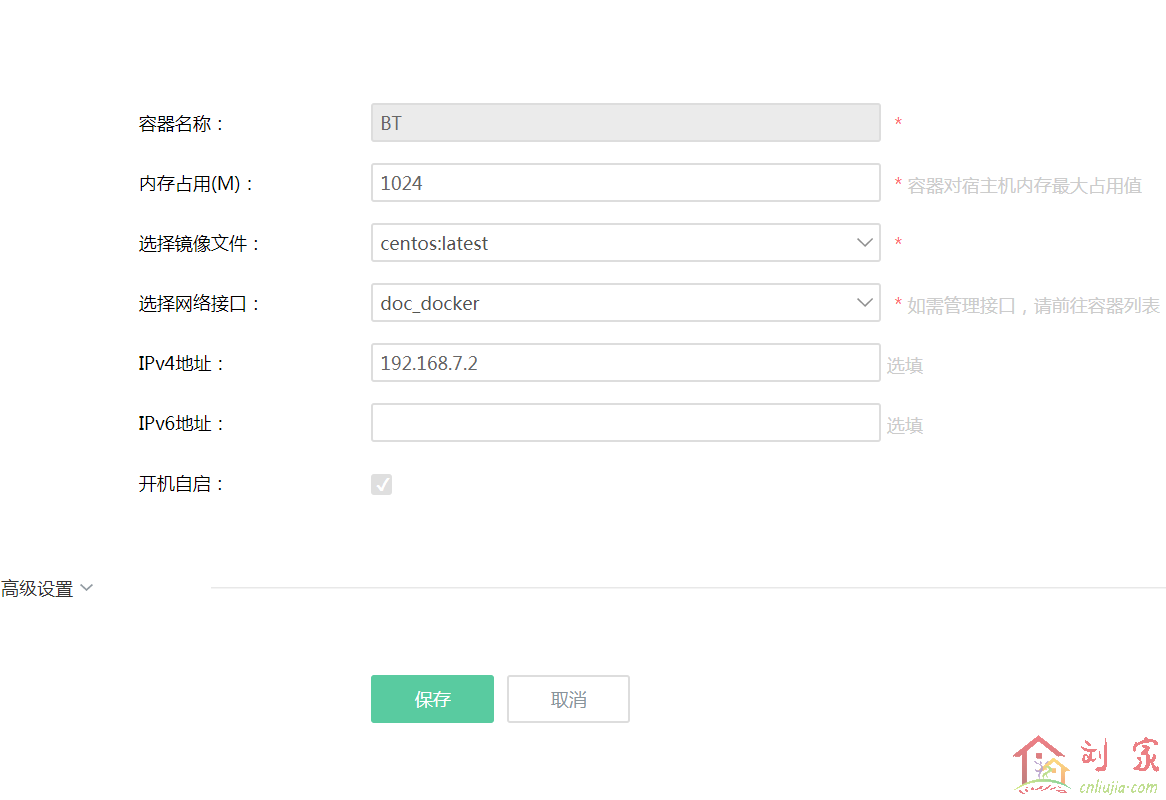Focus the 容器名称 field containing BT
Image resolution: width=1166 pixels, height=800 pixels.
click(x=625, y=123)
